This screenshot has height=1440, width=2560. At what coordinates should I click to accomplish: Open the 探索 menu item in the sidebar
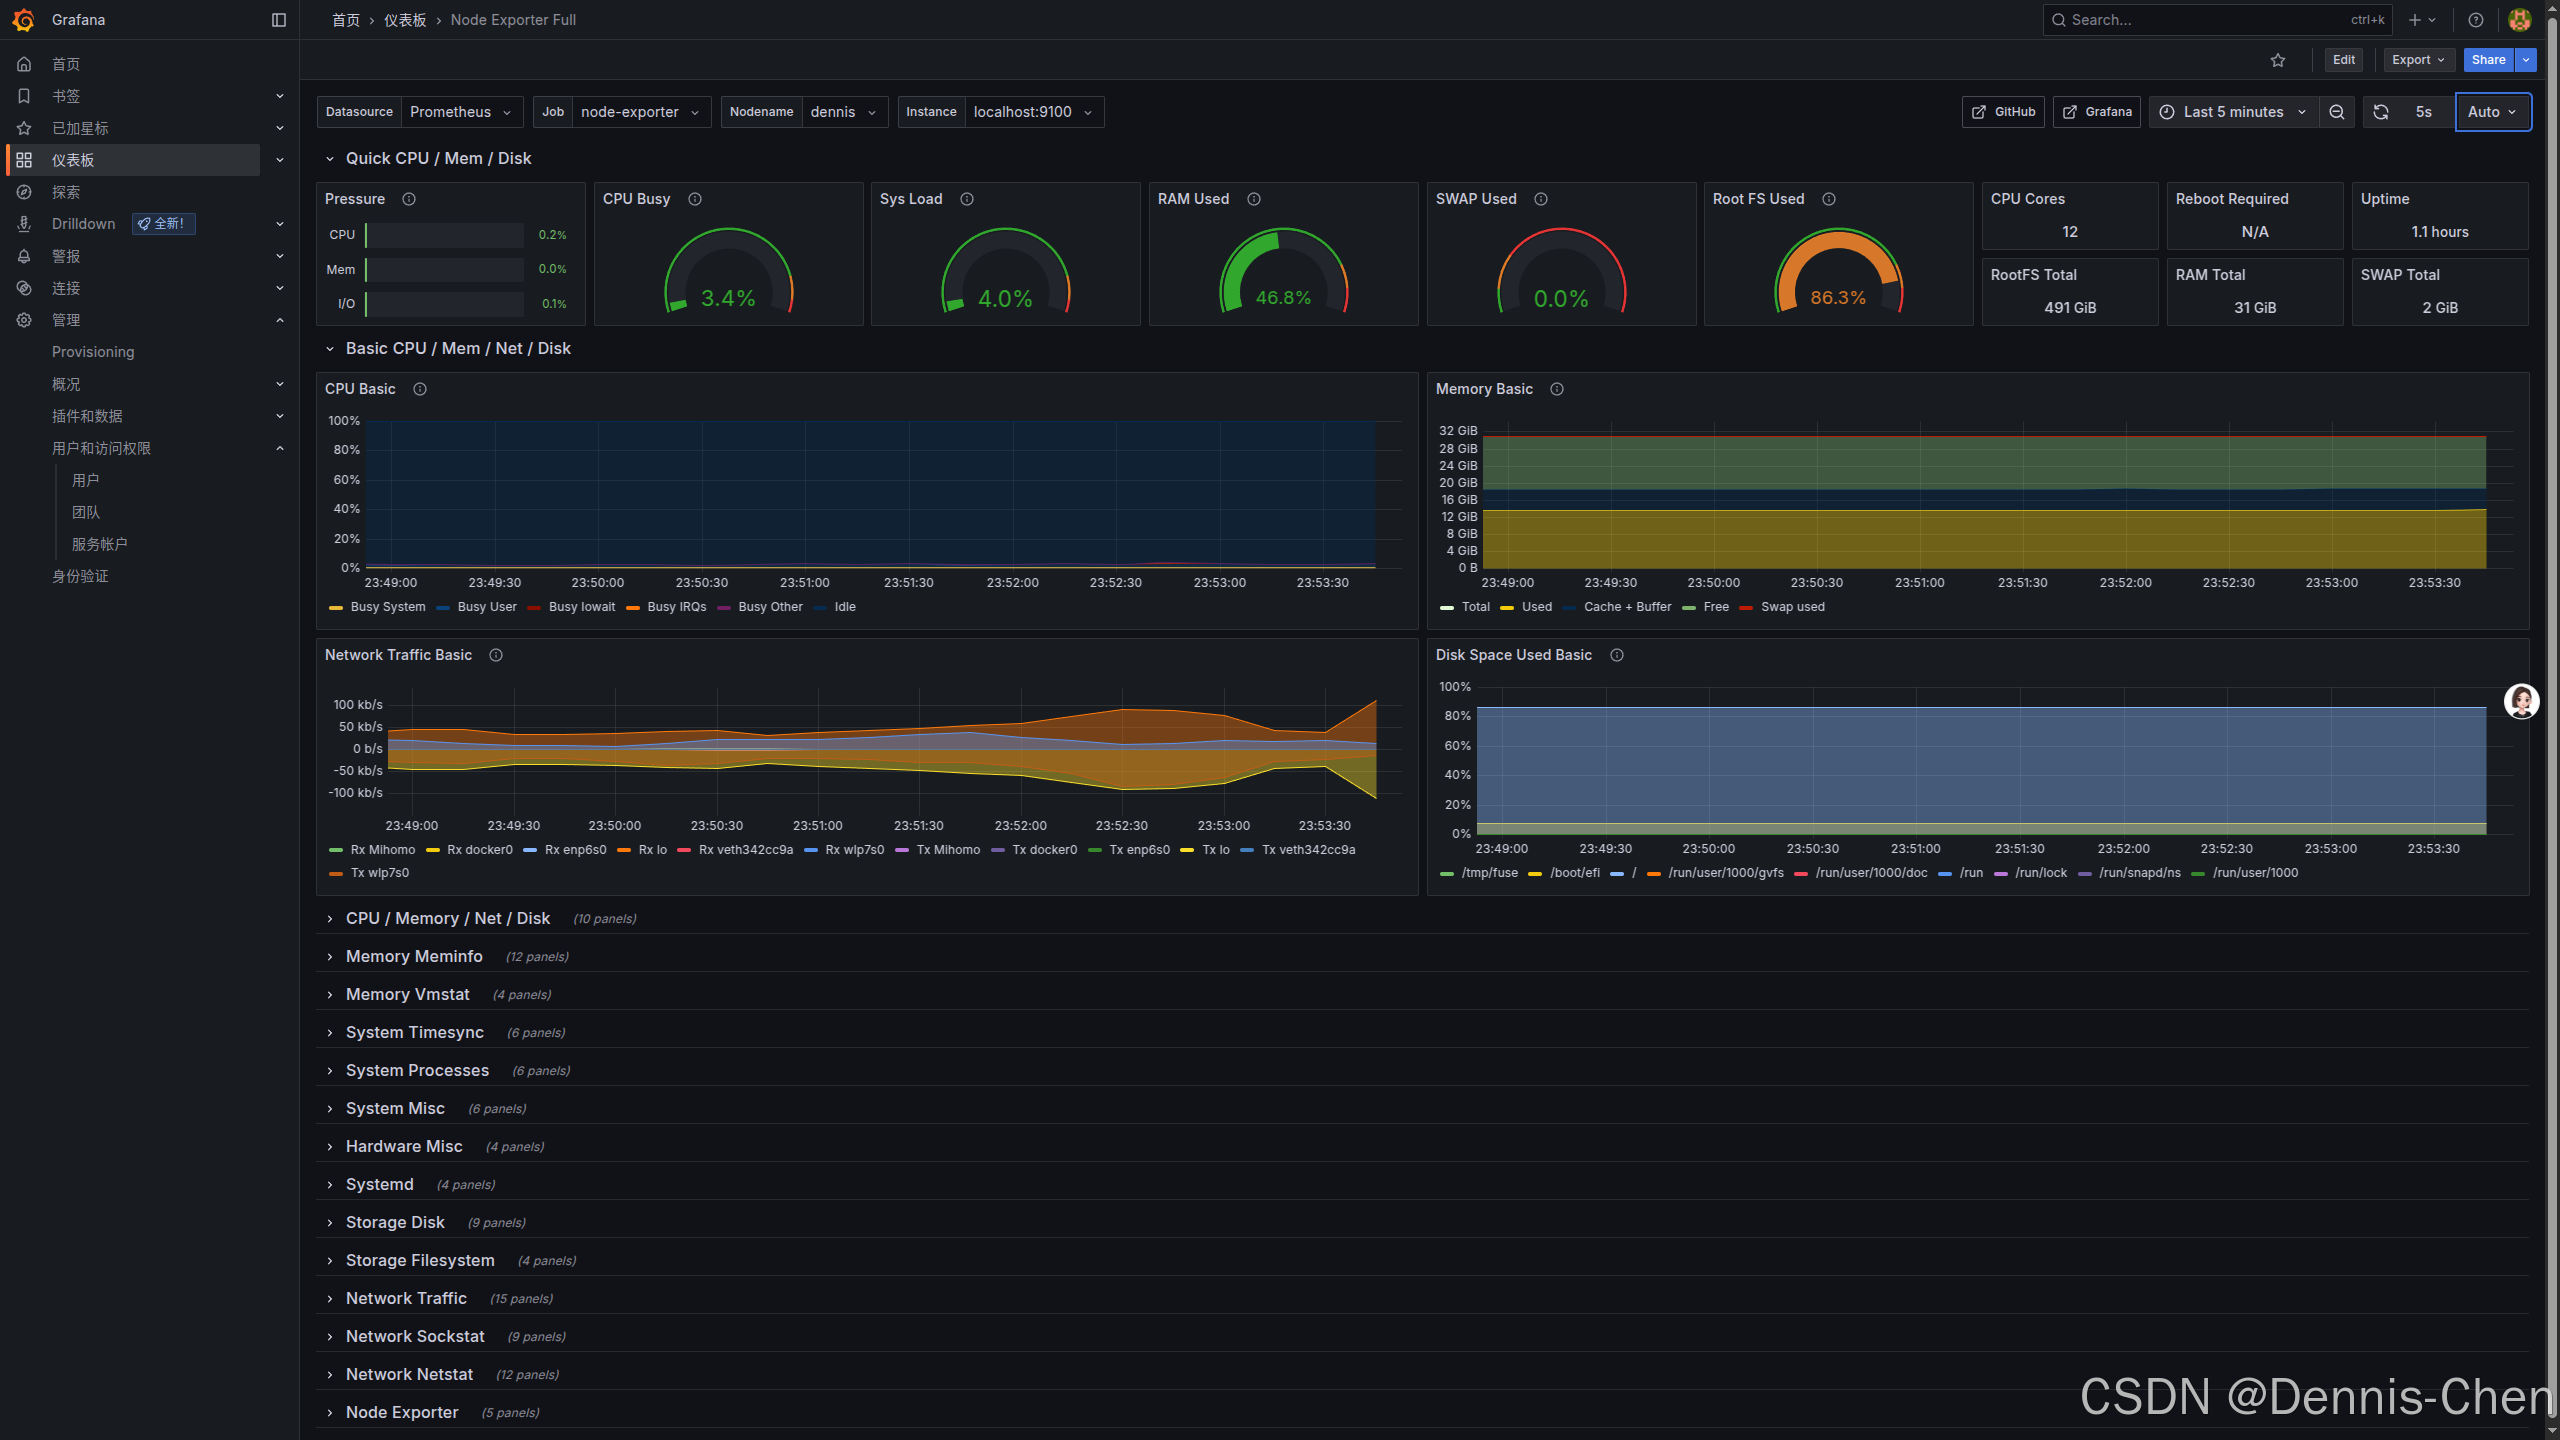[66, 192]
